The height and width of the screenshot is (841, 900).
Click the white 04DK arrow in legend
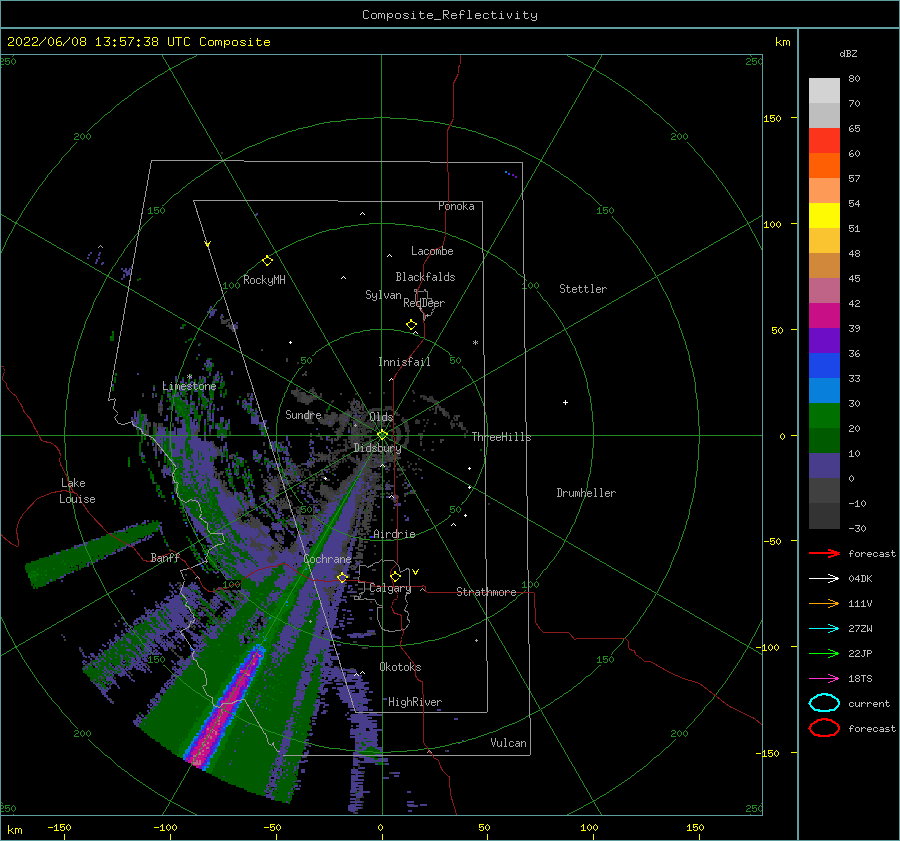click(824, 579)
